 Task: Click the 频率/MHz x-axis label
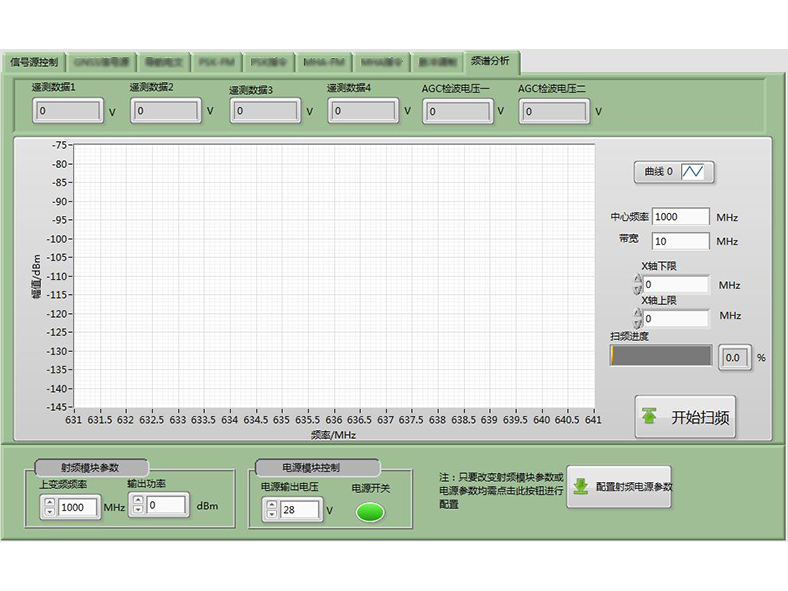pos(333,435)
